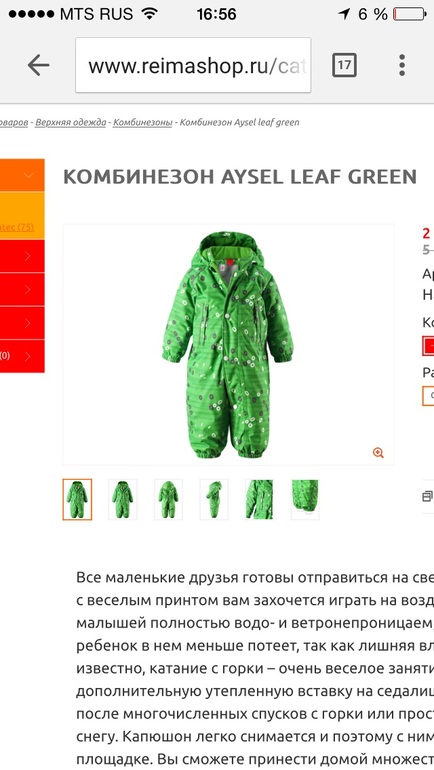Select the leg cuff detail thumbnail
The image size is (434, 770).
pos(305,499)
